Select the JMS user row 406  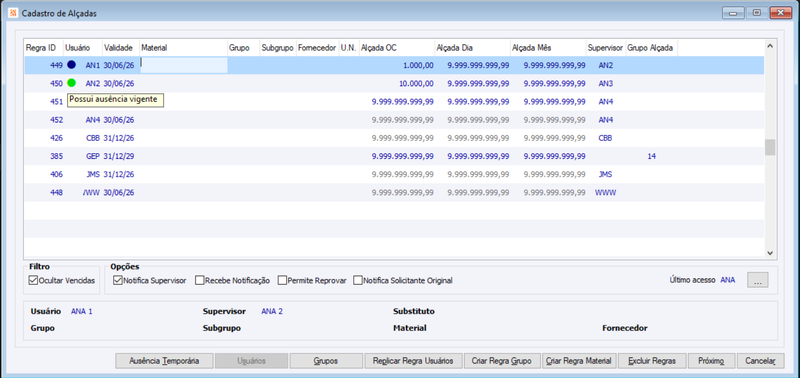coord(394,174)
